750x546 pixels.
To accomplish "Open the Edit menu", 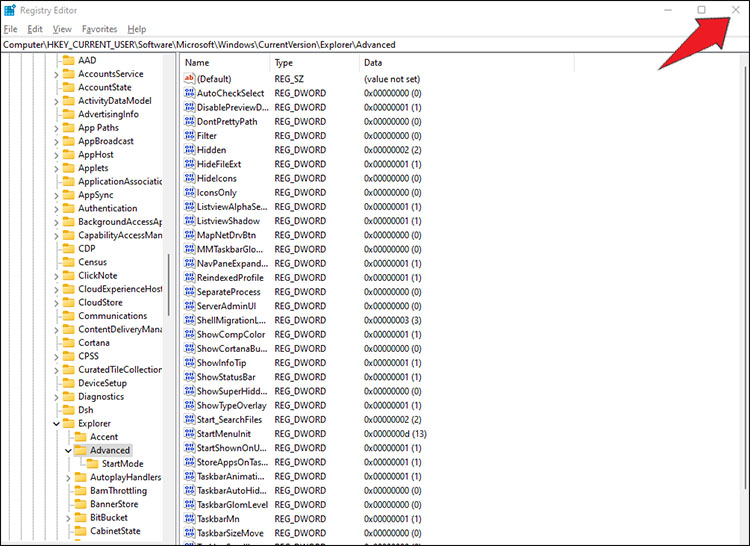I will (35, 29).
